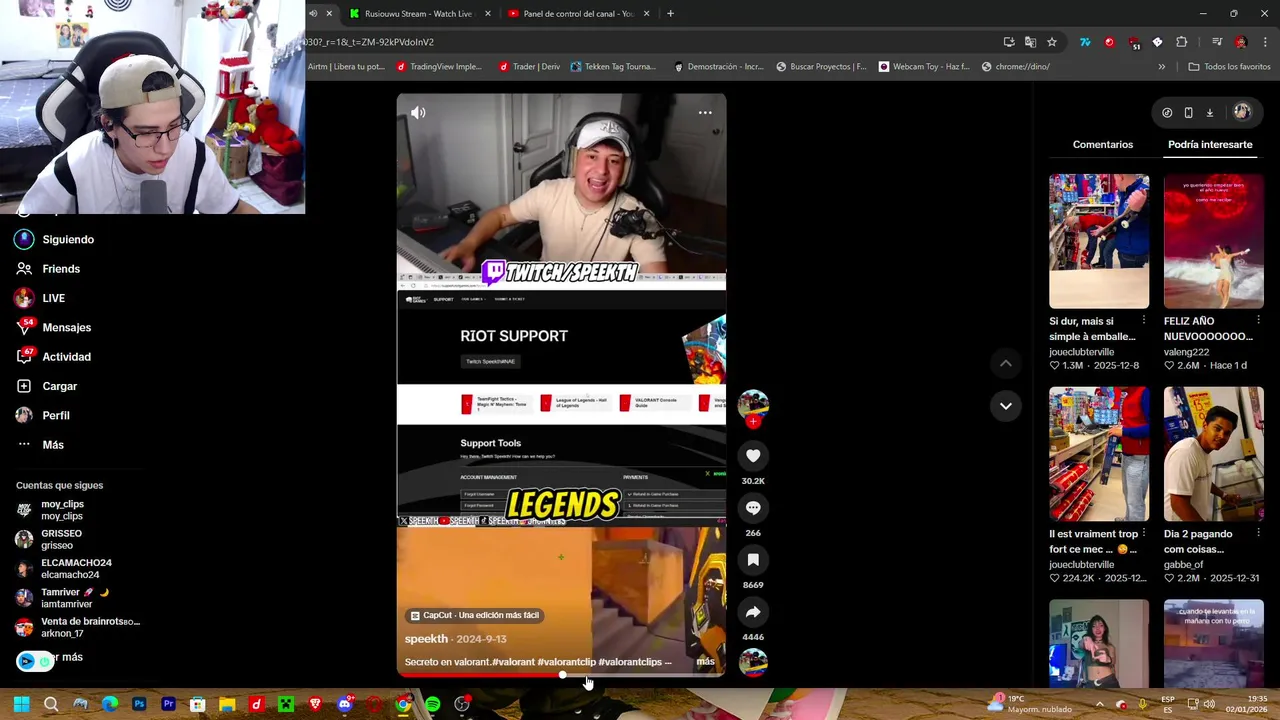Mute the TikTok video sound
The width and height of the screenshot is (1280, 720).
pos(418,113)
